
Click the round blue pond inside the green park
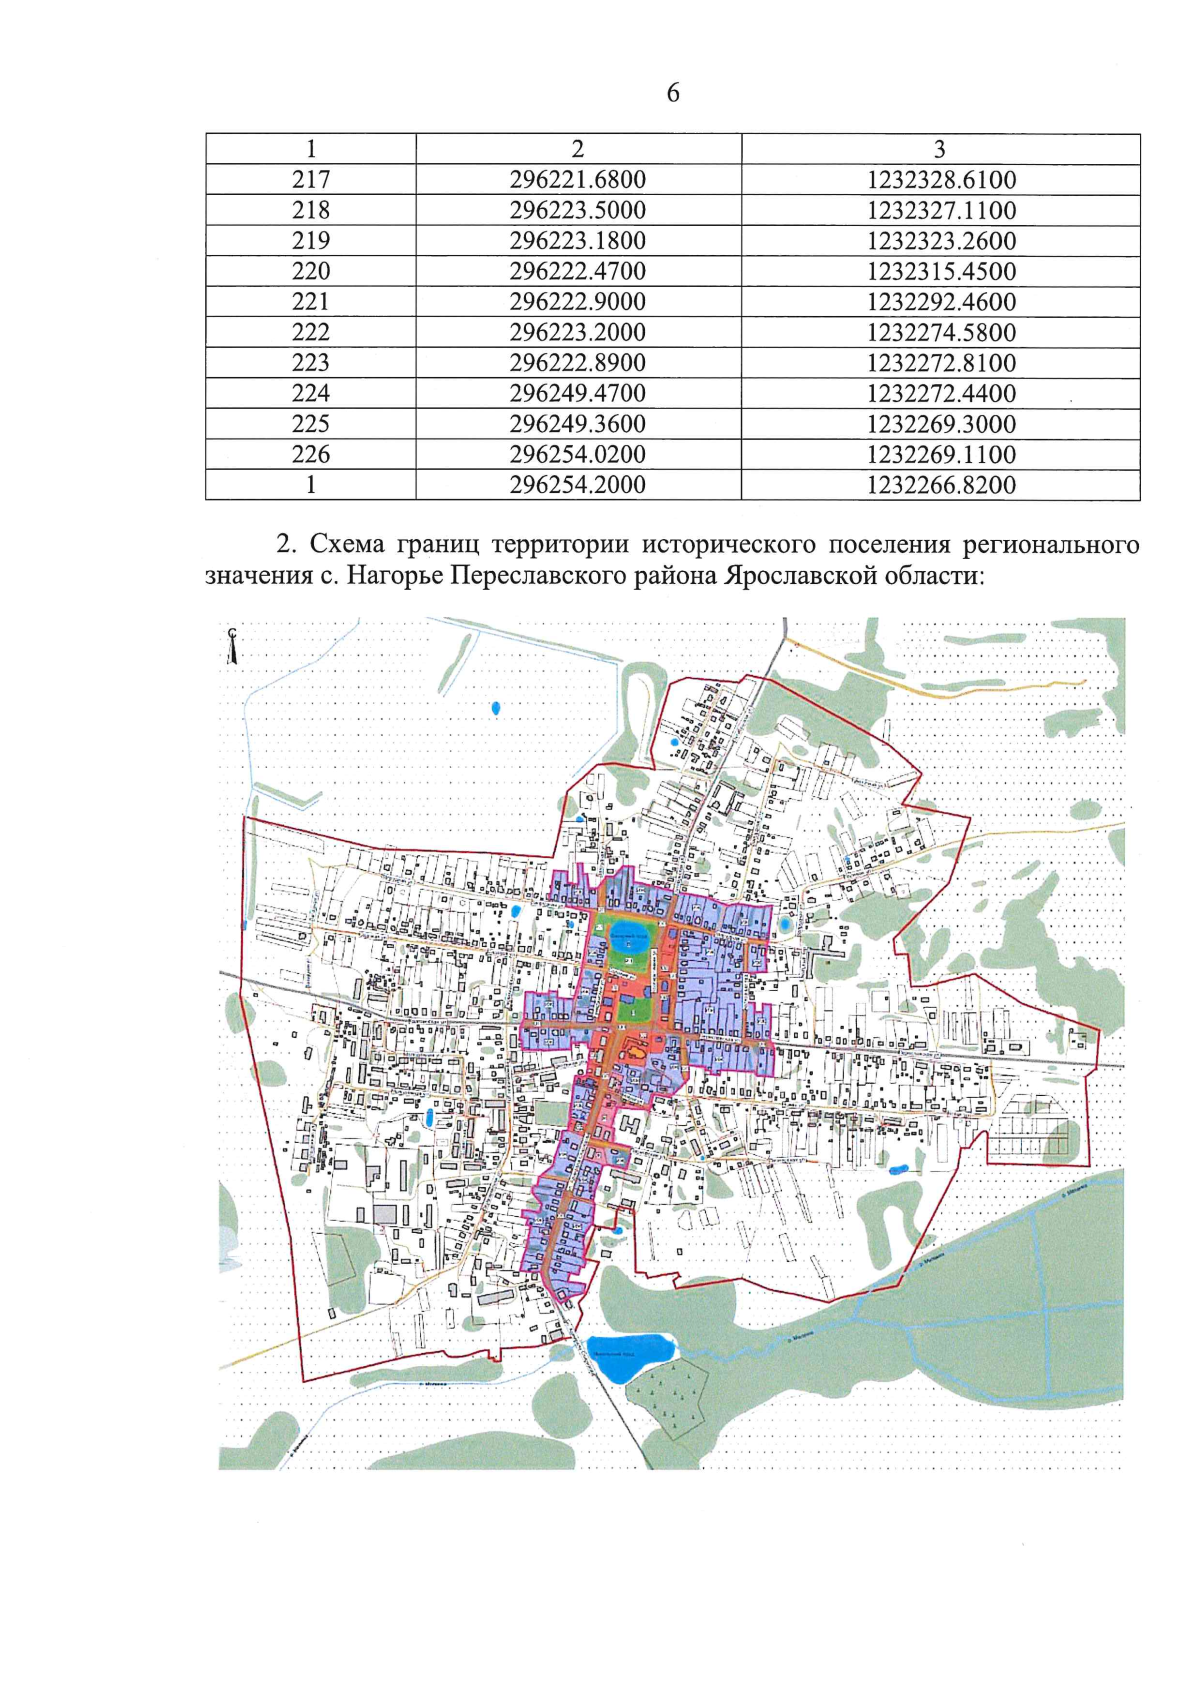pos(628,939)
